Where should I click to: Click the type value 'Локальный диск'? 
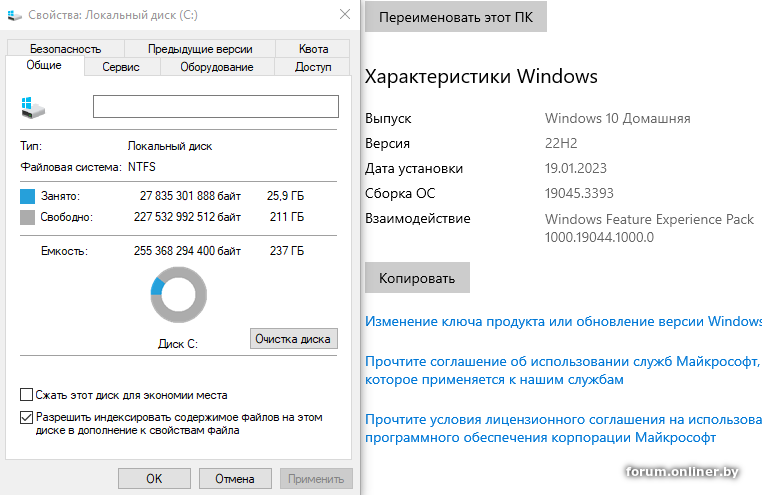point(170,146)
